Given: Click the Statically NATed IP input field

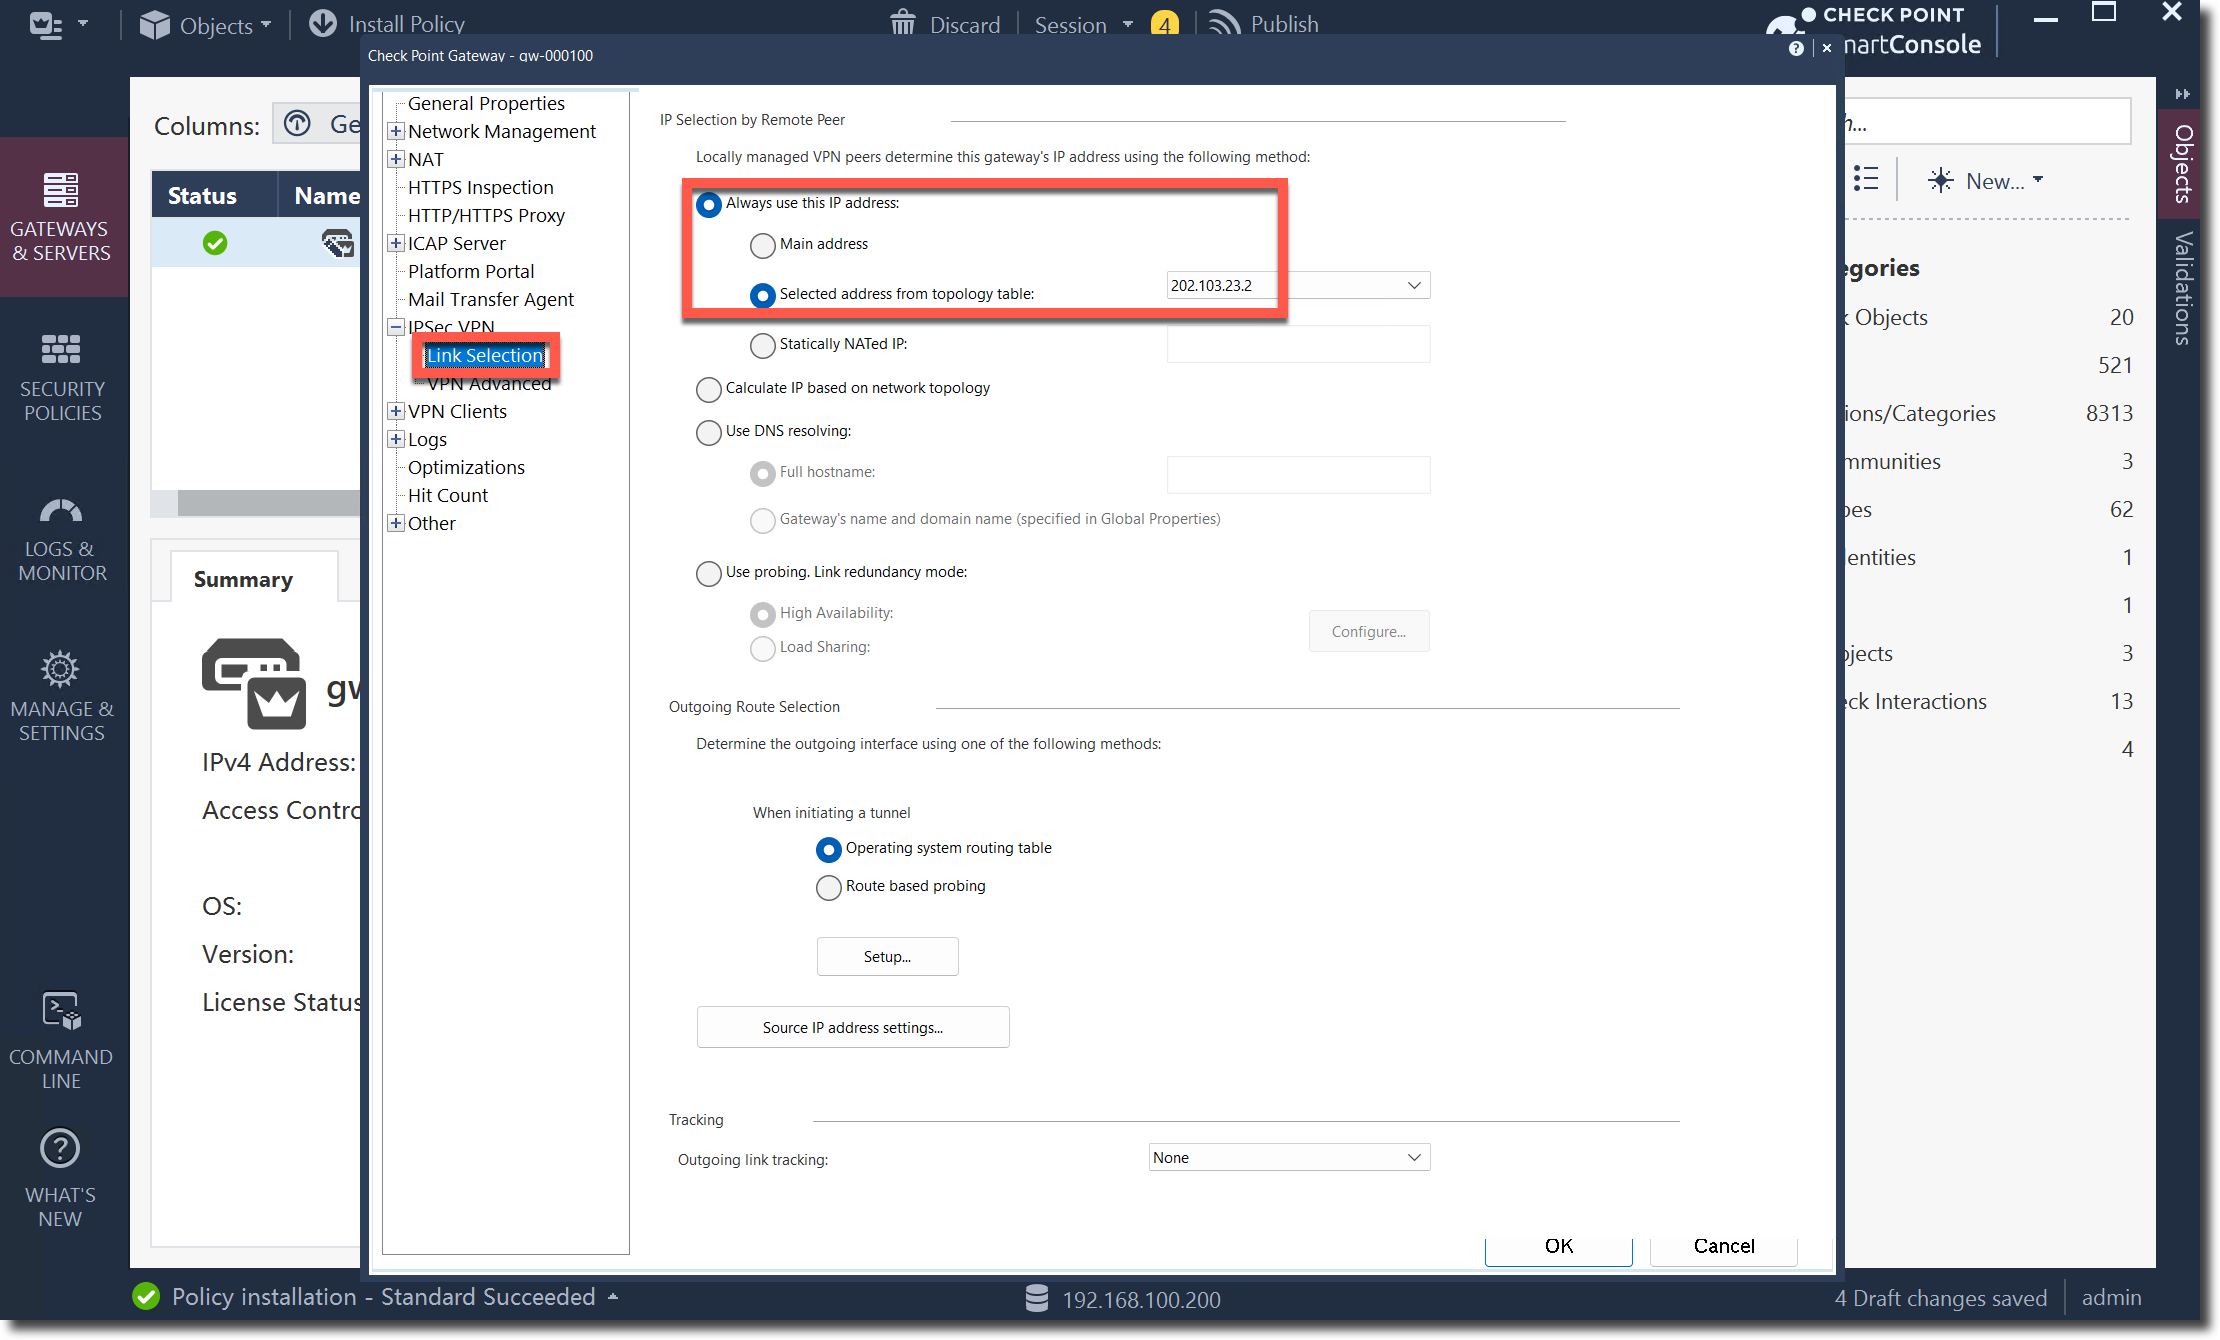Looking at the screenshot, I should point(1298,344).
